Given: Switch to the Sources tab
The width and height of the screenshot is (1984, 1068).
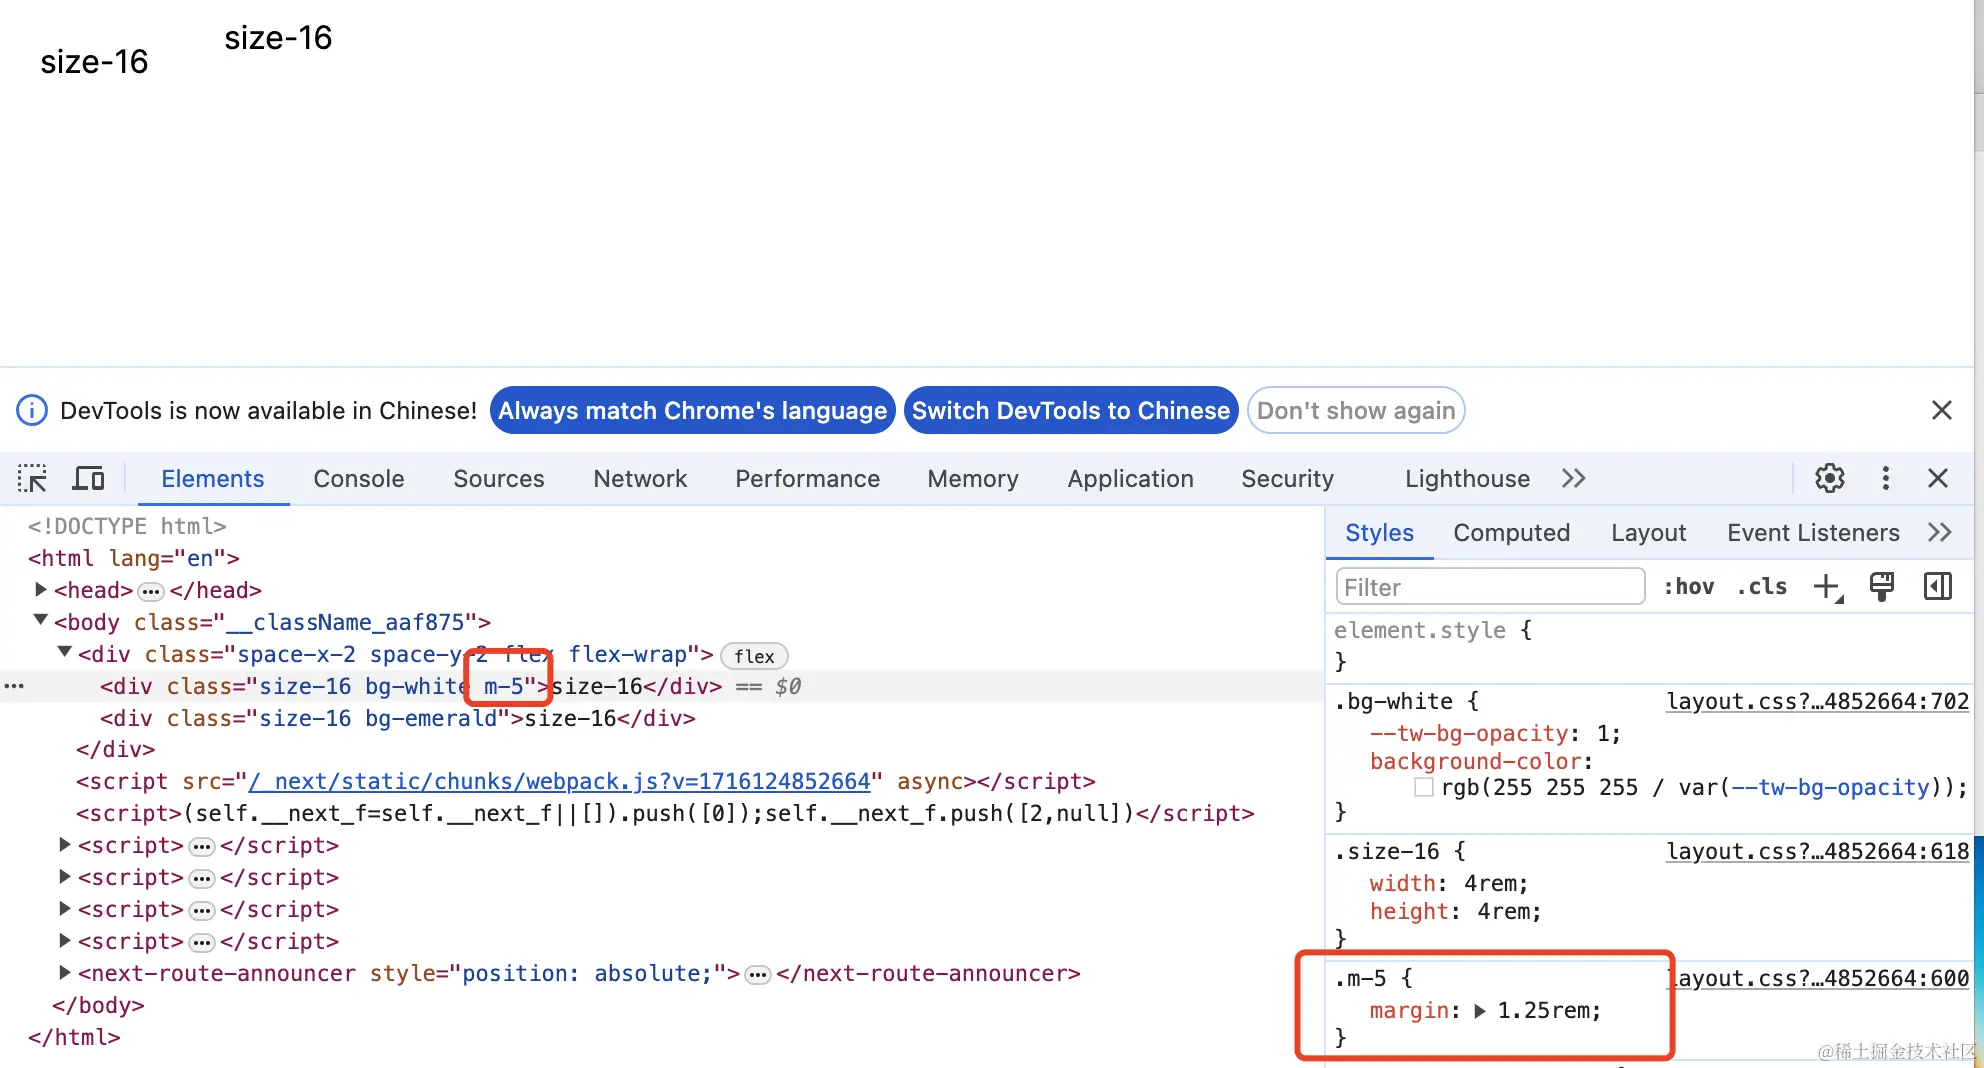Looking at the screenshot, I should coord(499,479).
